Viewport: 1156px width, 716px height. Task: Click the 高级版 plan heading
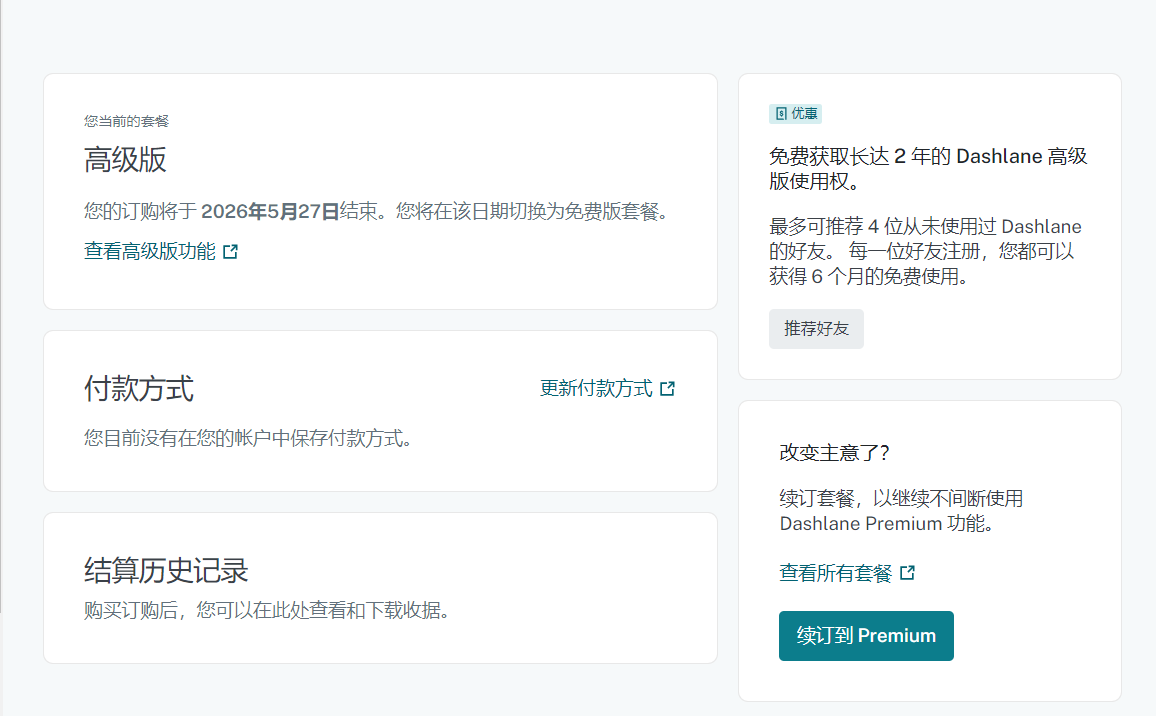[x=125, y=160]
